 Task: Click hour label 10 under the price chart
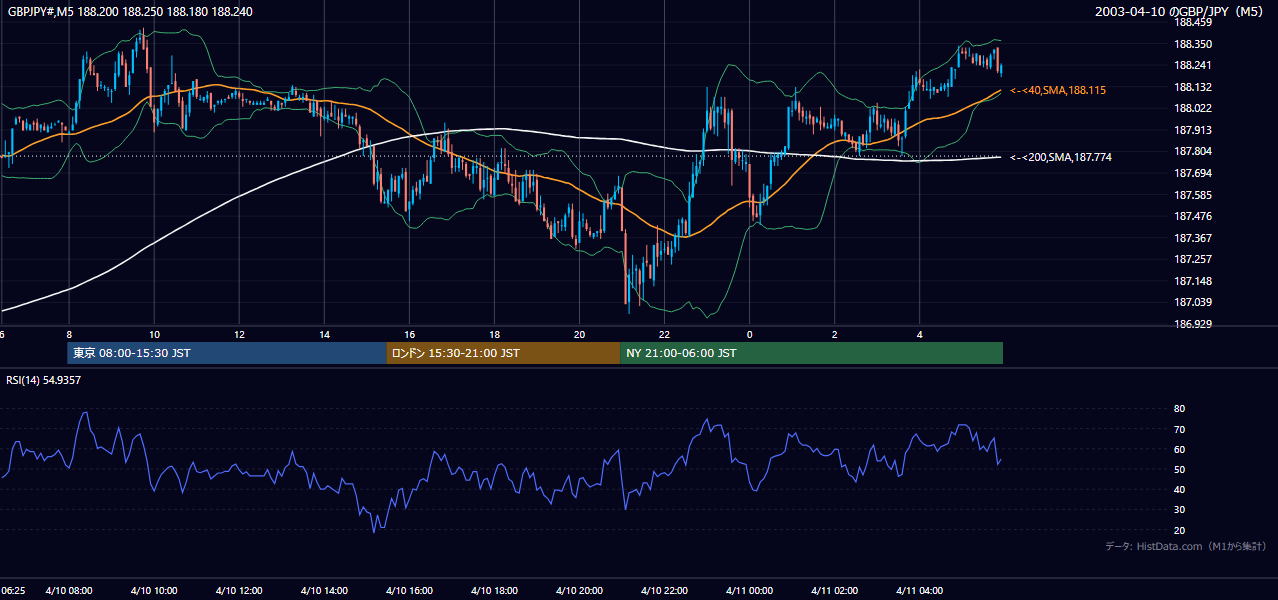154,334
